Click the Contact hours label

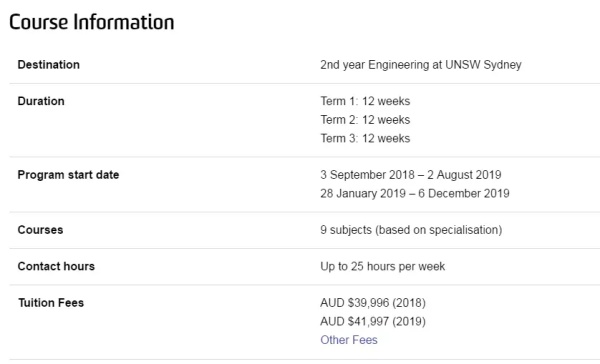coord(56,266)
